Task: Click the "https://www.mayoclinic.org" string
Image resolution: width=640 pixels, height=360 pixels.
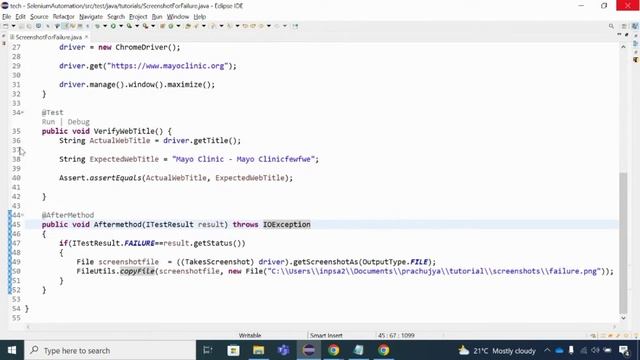Action: coord(168,66)
